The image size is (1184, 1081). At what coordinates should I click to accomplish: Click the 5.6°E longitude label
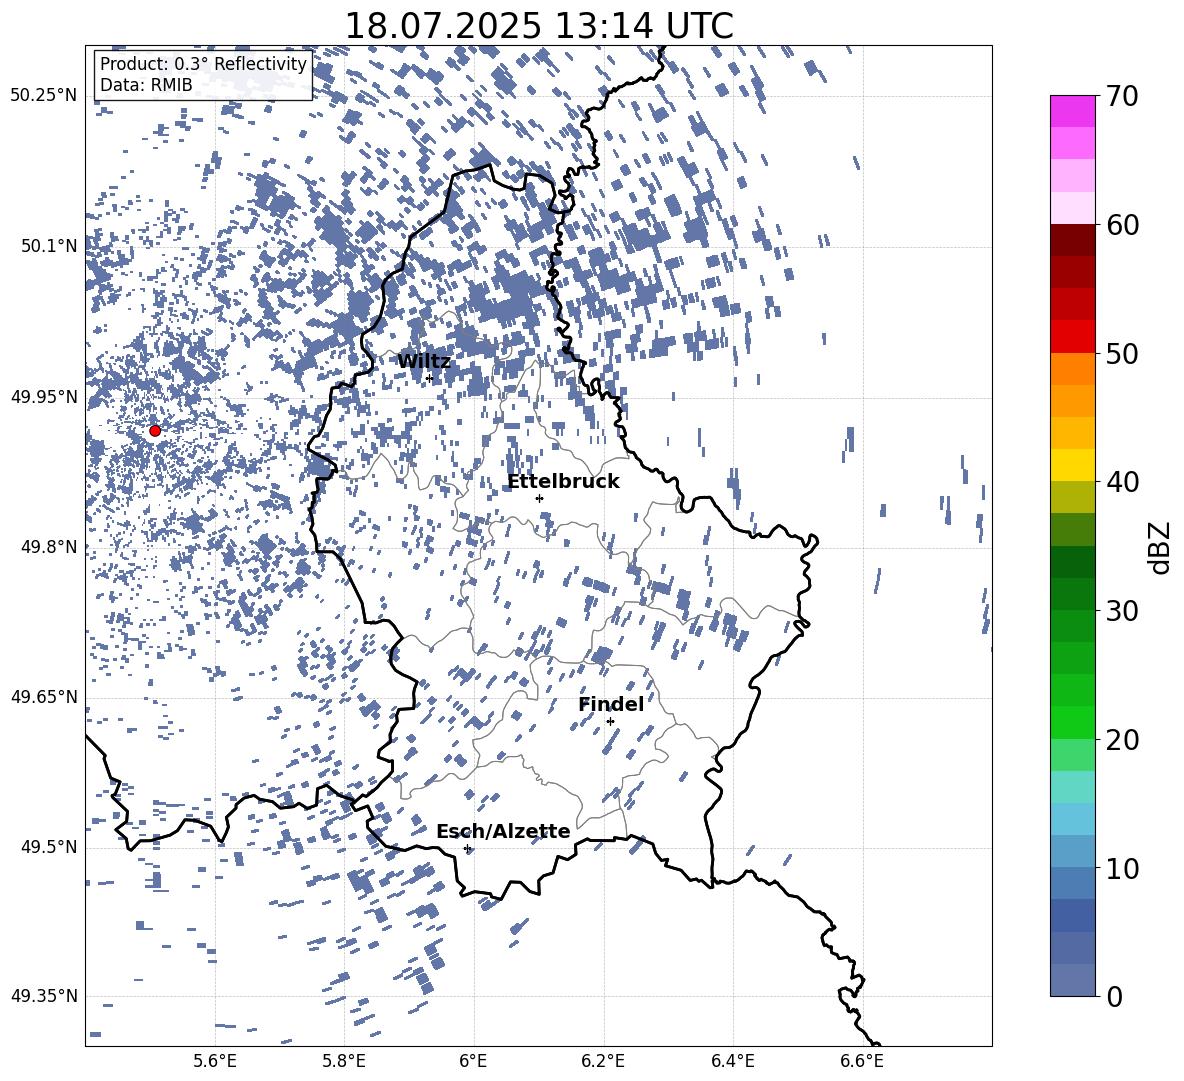point(214,1061)
